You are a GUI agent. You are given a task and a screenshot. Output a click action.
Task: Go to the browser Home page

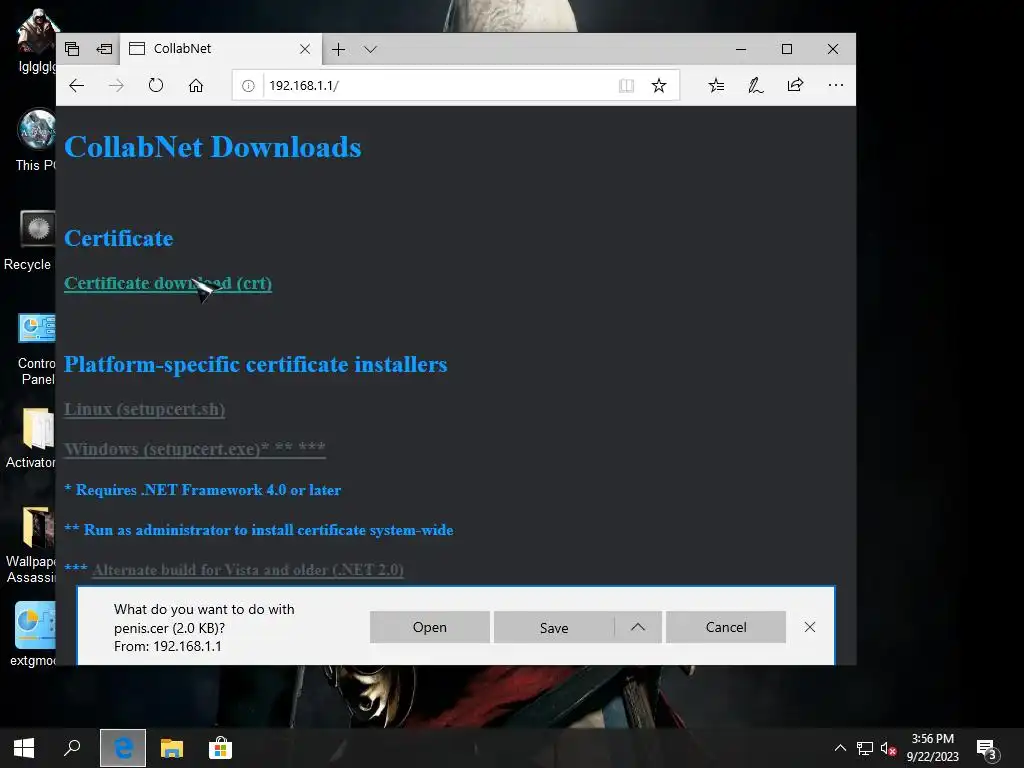coord(196,86)
